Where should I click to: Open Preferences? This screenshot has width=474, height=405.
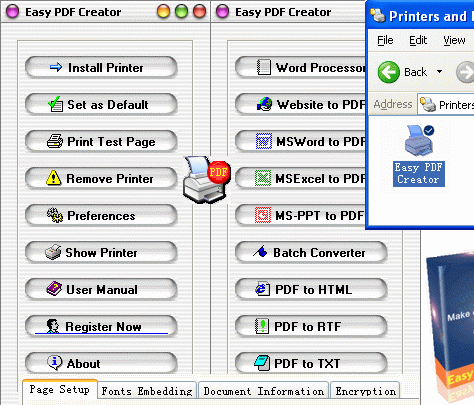click(101, 216)
